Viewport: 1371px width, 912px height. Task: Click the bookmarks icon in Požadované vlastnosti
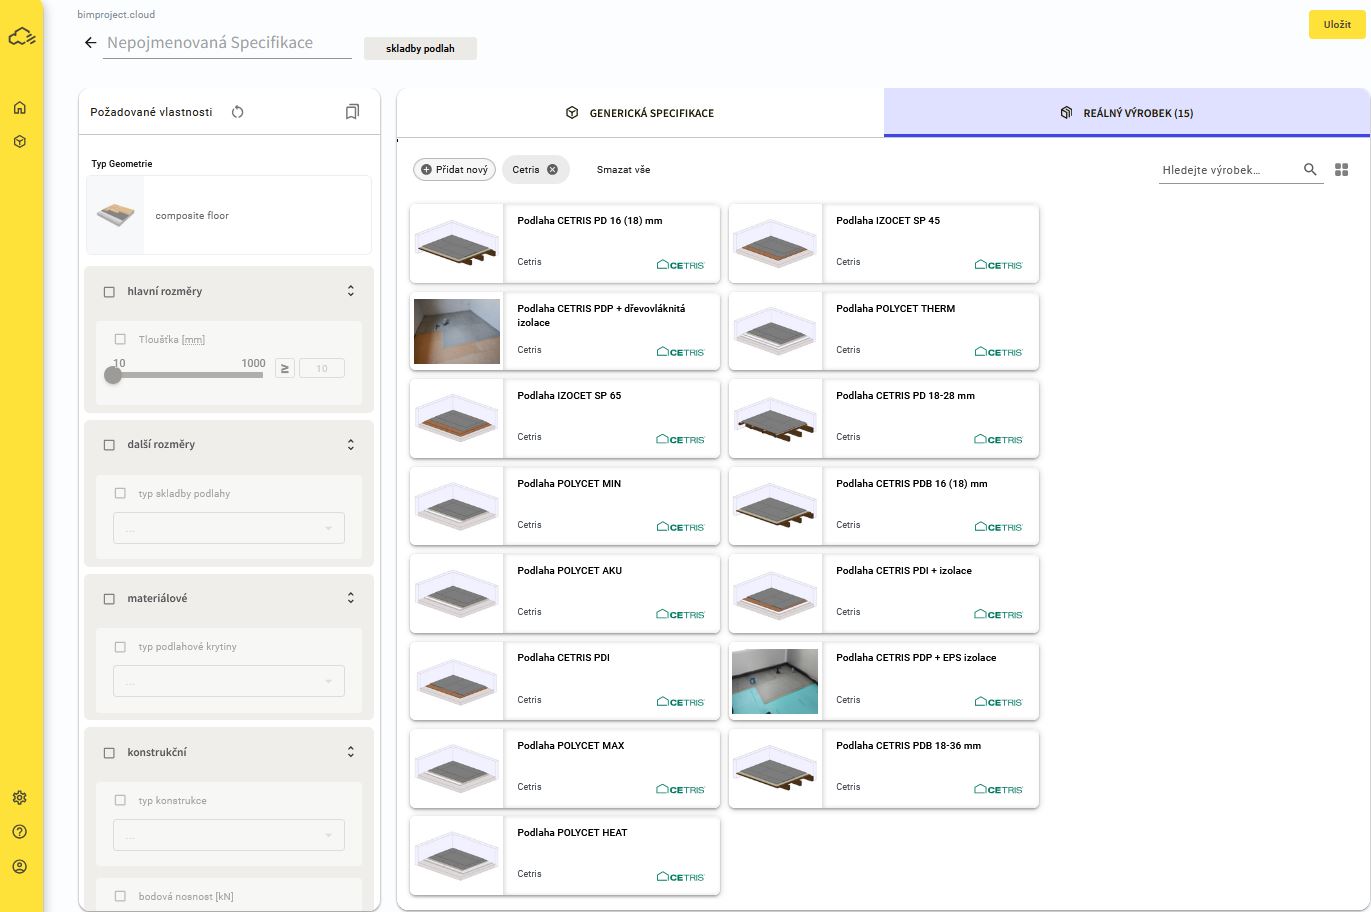pyautogui.click(x=352, y=112)
